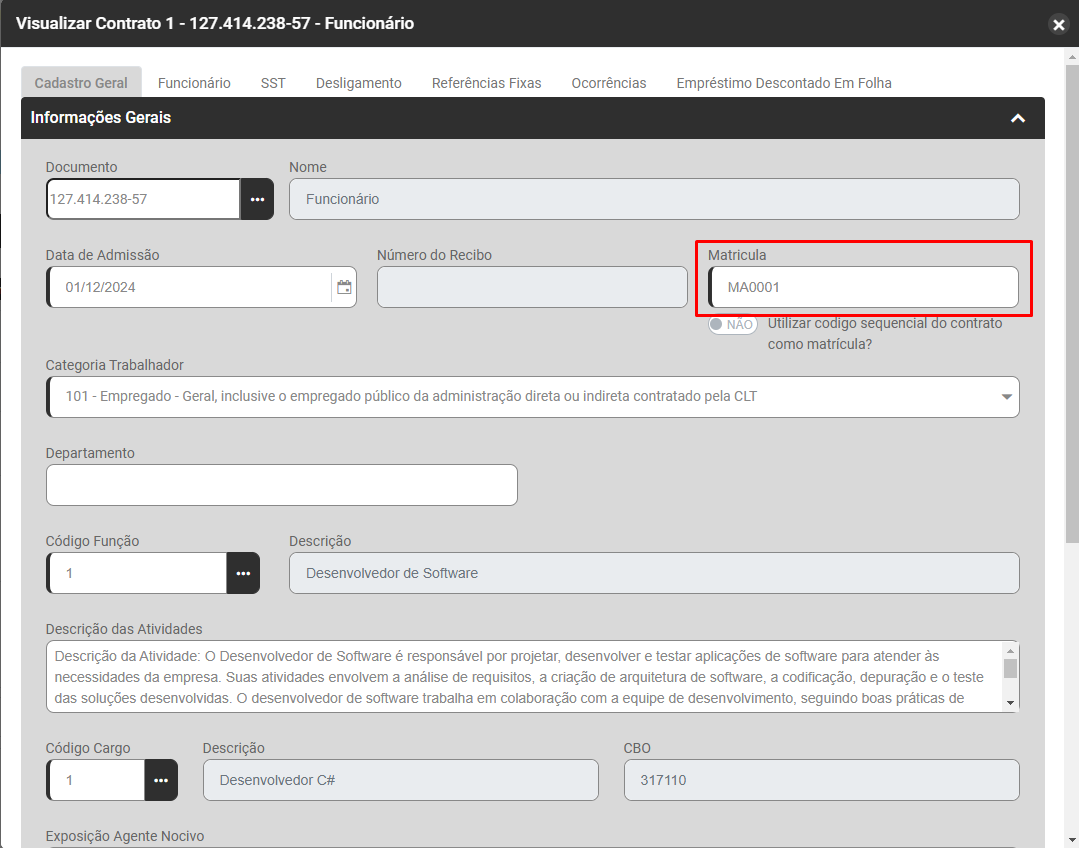Click the Documento number field

coord(143,199)
